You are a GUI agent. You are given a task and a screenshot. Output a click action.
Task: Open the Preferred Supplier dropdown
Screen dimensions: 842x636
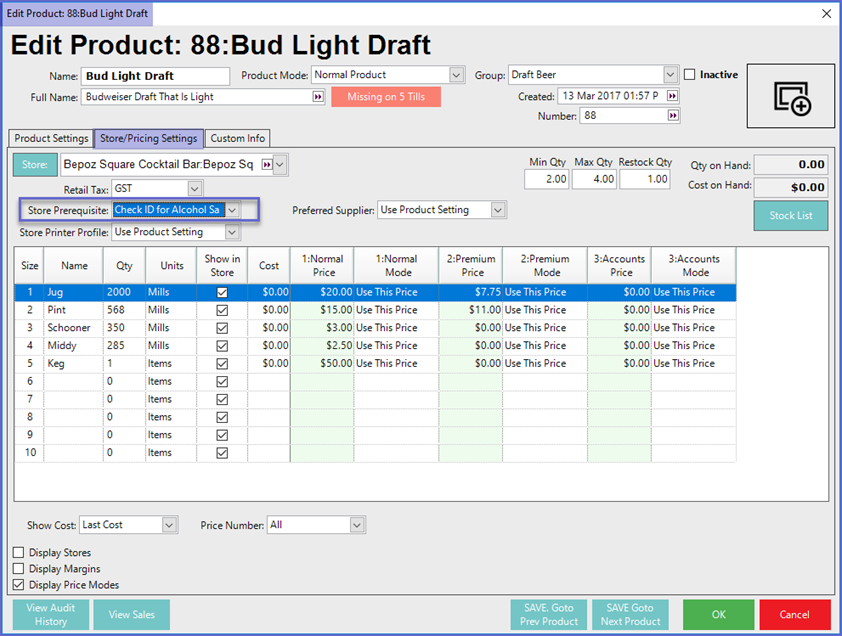point(498,210)
